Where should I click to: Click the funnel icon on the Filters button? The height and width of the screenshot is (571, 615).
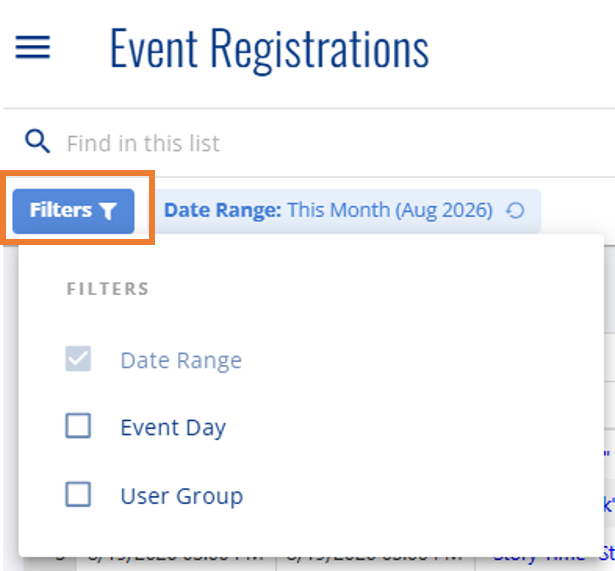[x=107, y=211]
